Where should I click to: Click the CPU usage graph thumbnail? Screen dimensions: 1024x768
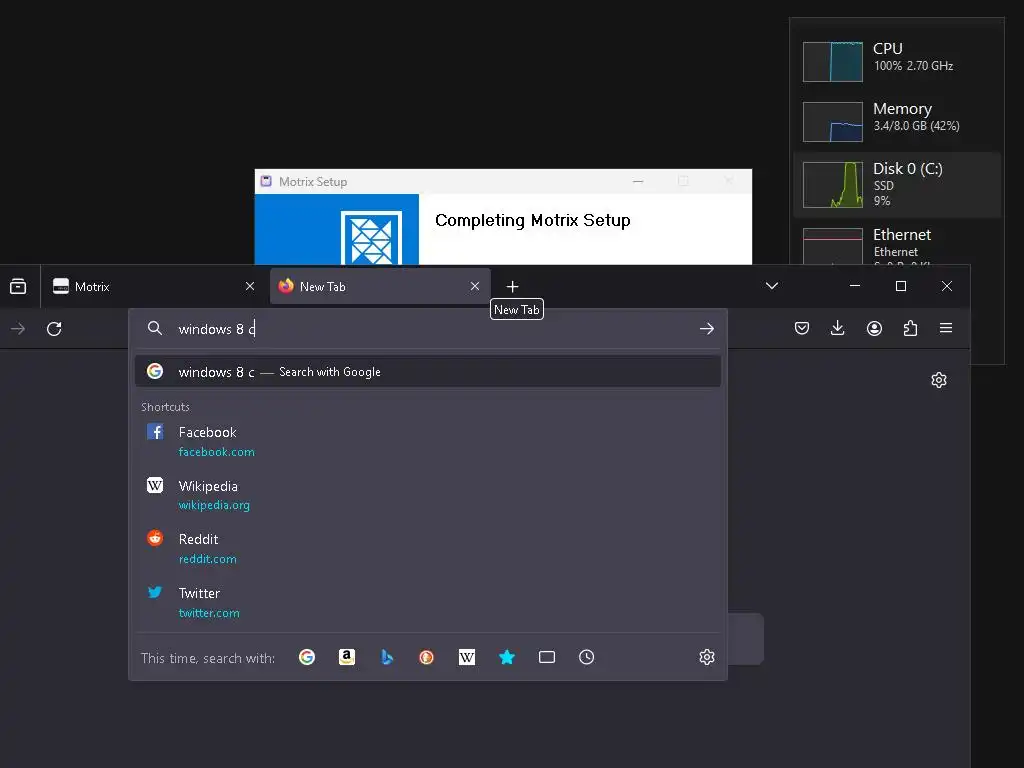(833, 61)
